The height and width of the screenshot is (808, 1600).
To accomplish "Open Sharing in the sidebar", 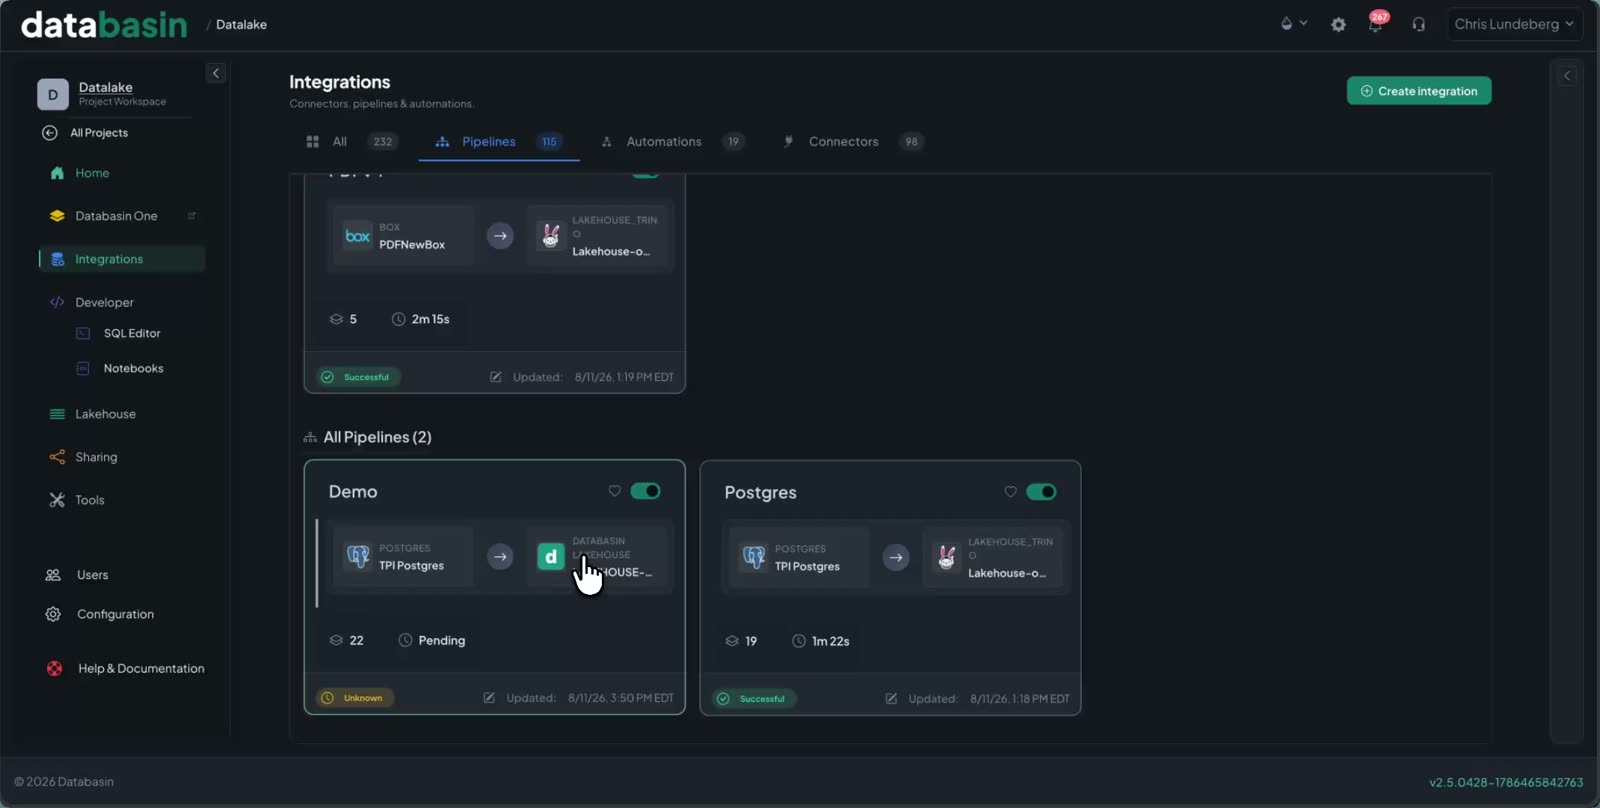I will click(x=96, y=457).
